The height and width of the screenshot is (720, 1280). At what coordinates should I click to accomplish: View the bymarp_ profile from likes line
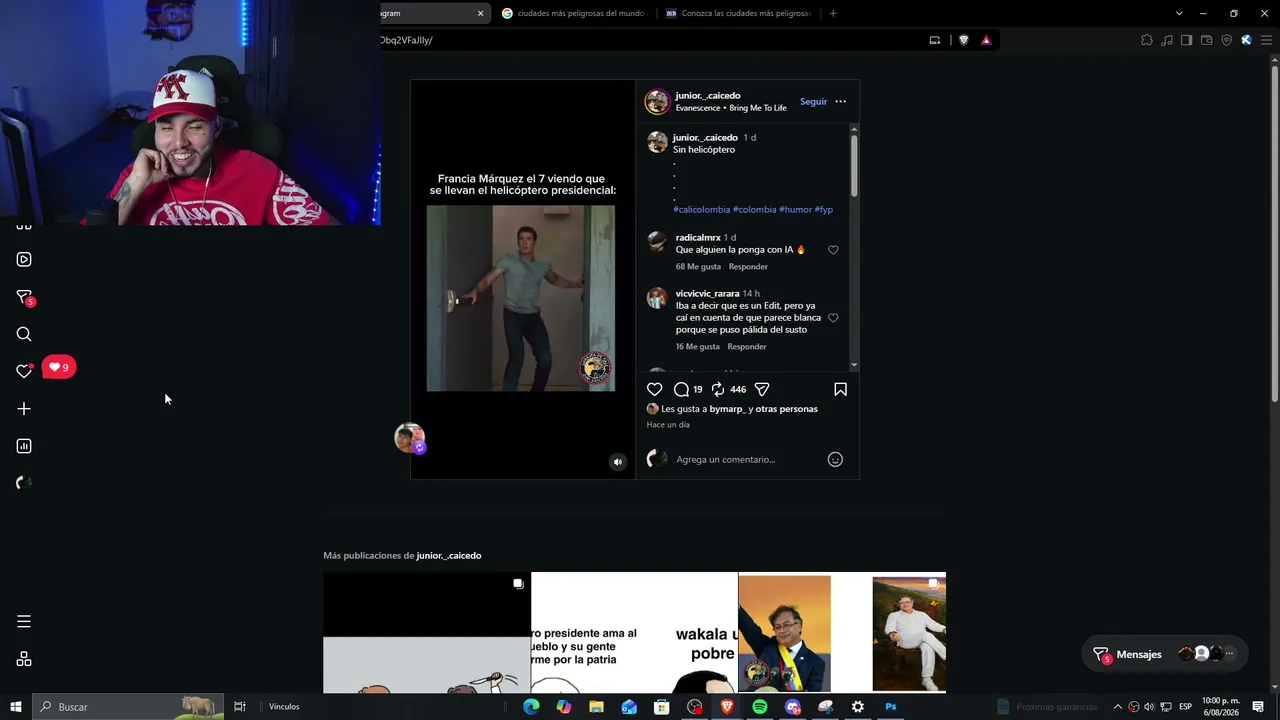pyautogui.click(x=727, y=409)
